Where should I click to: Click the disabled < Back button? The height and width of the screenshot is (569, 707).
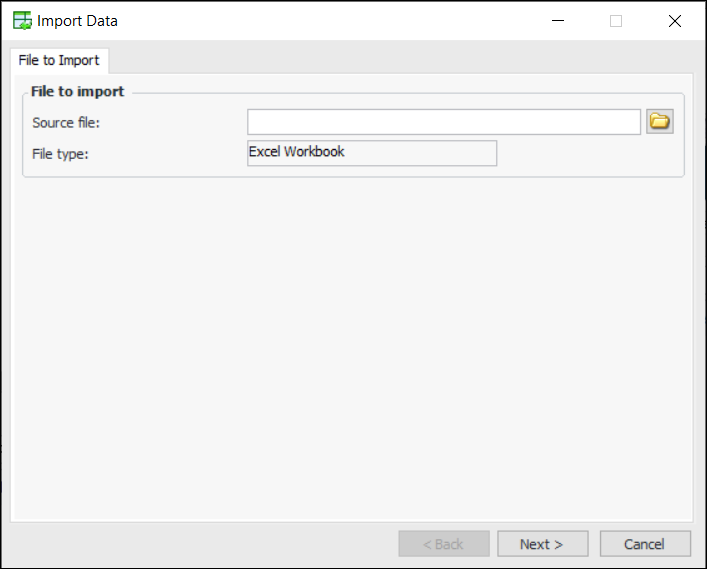click(x=444, y=544)
